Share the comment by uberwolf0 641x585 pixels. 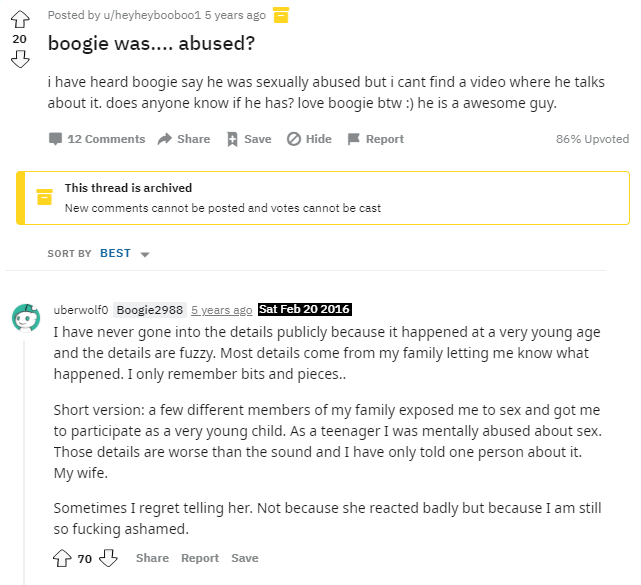coord(152,558)
